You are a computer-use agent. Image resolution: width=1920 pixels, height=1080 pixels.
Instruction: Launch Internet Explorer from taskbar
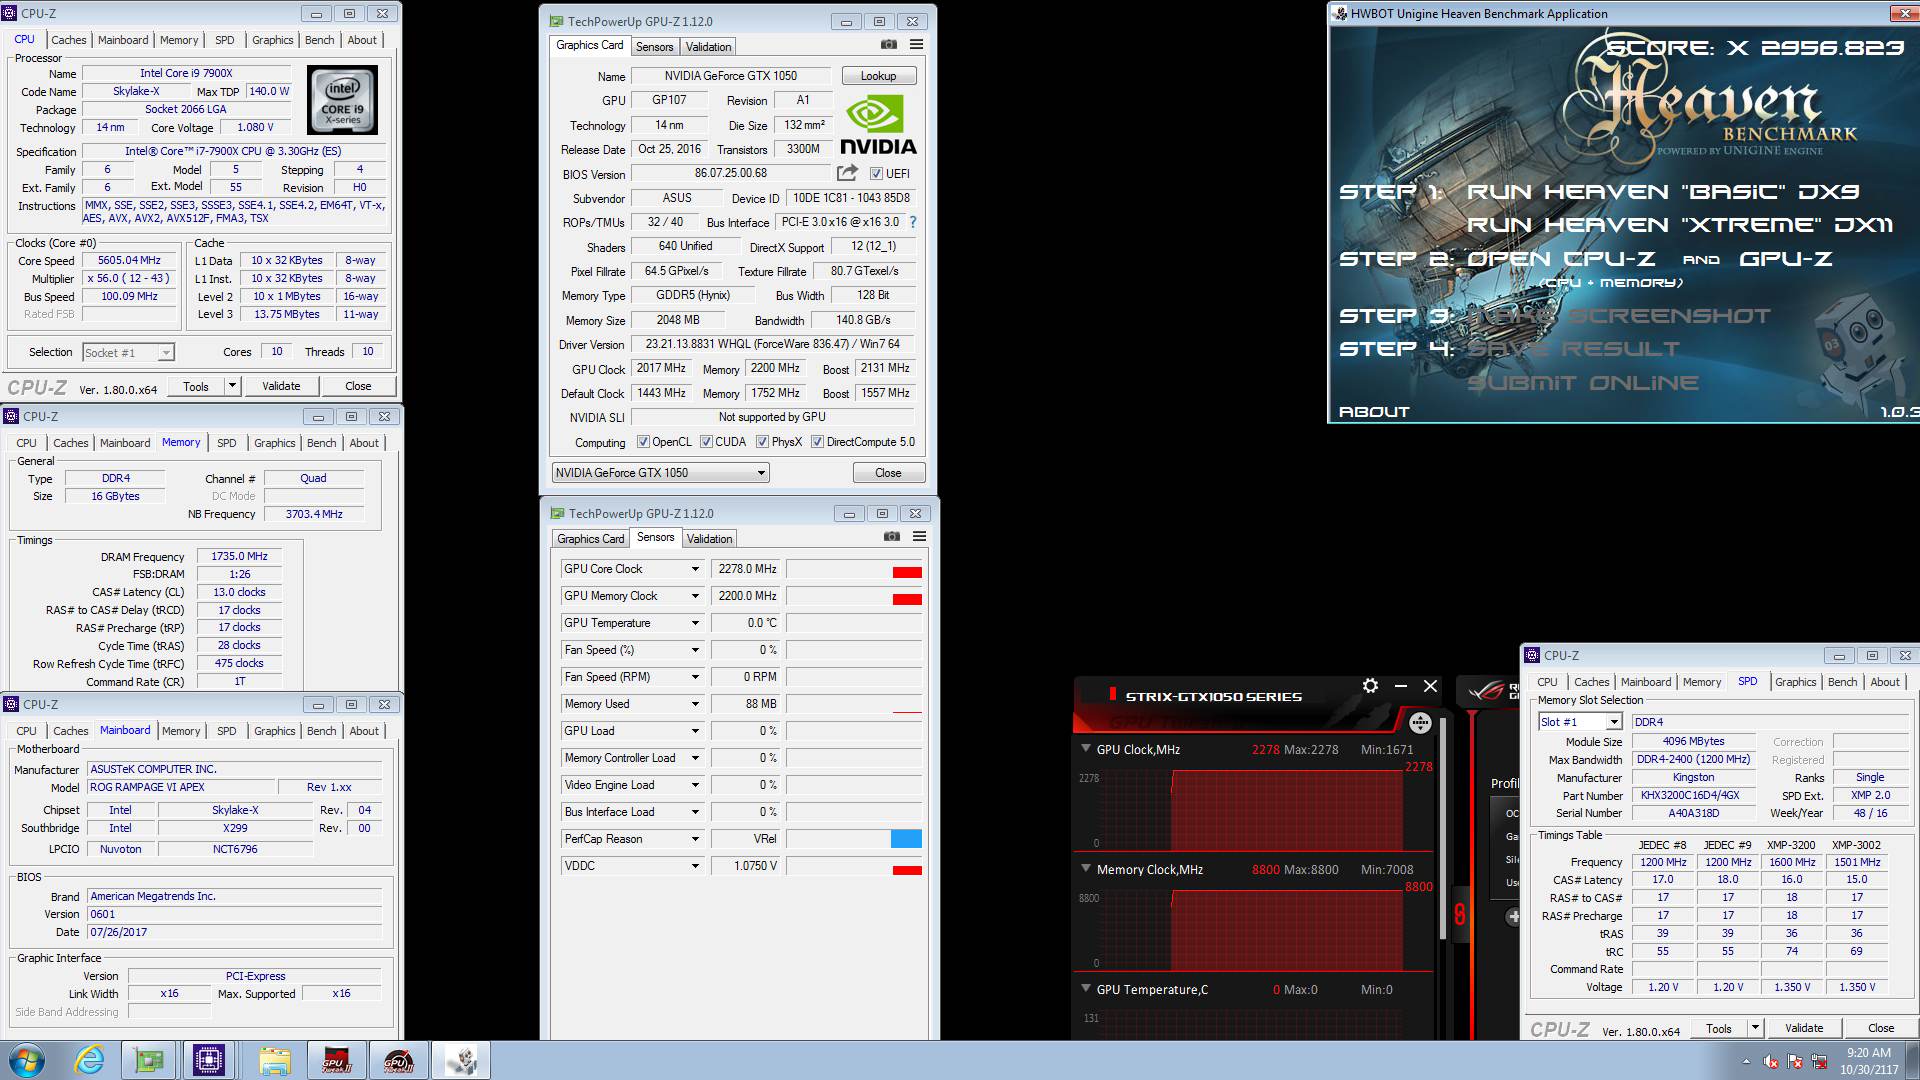pos(90,1060)
